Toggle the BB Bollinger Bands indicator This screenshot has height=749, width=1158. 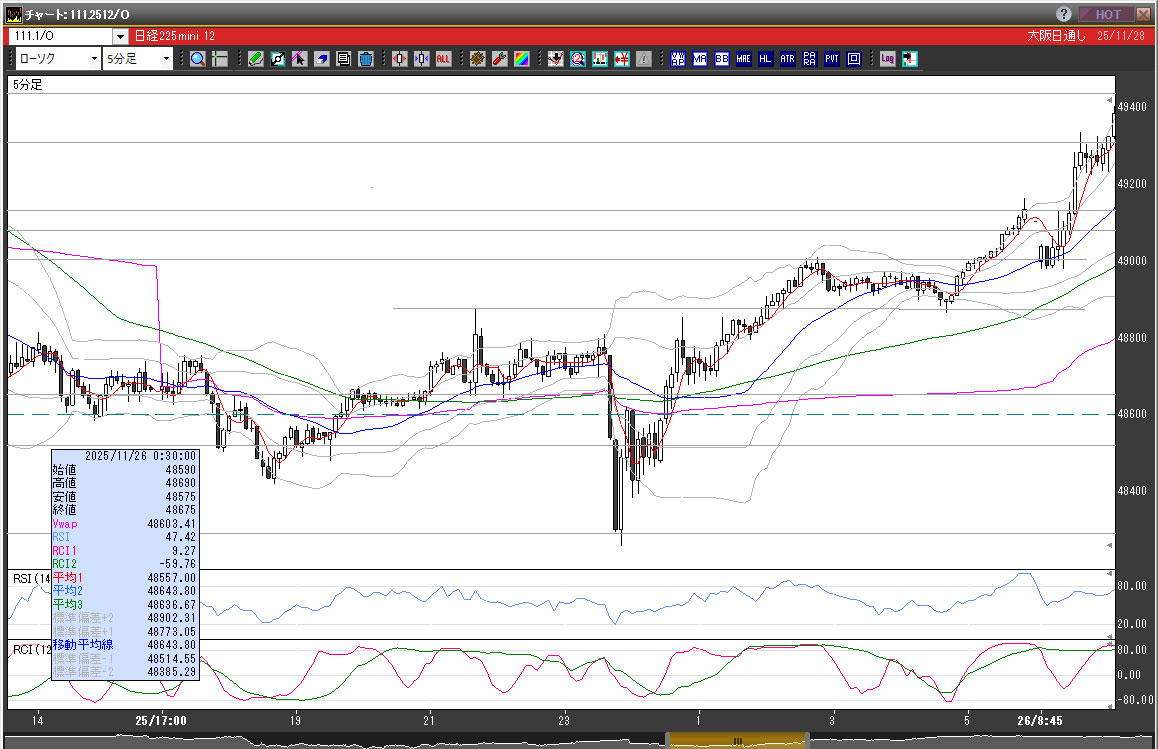click(x=721, y=59)
